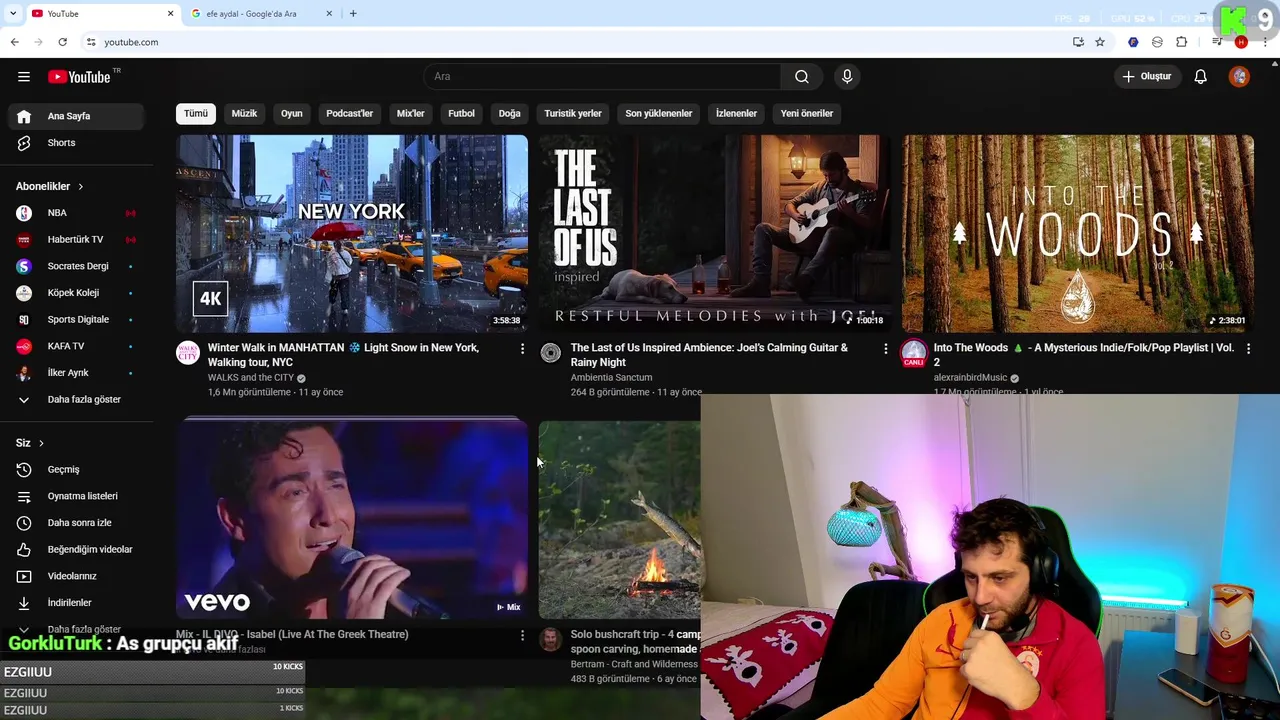Screen dimensions: 1280x720
Task: Open Into The Woods playlist title
Action: (1084, 355)
